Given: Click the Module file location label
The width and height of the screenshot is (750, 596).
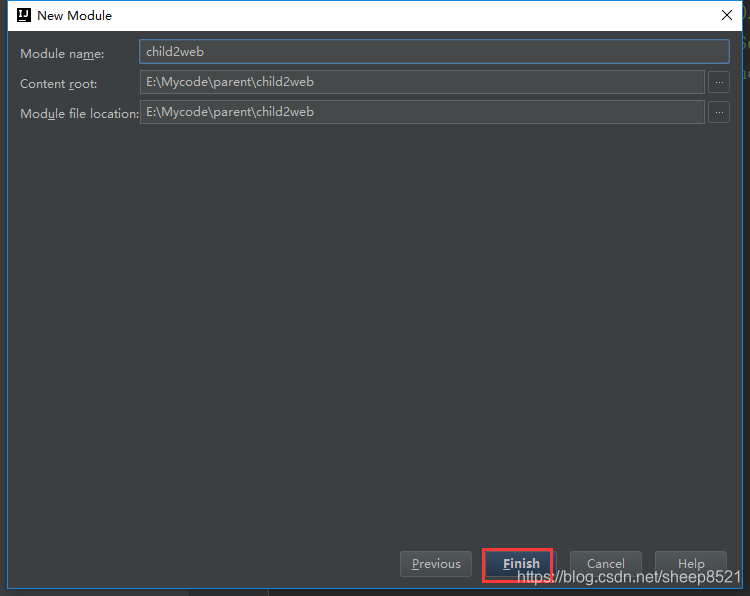Looking at the screenshot, I should point(79,113).
